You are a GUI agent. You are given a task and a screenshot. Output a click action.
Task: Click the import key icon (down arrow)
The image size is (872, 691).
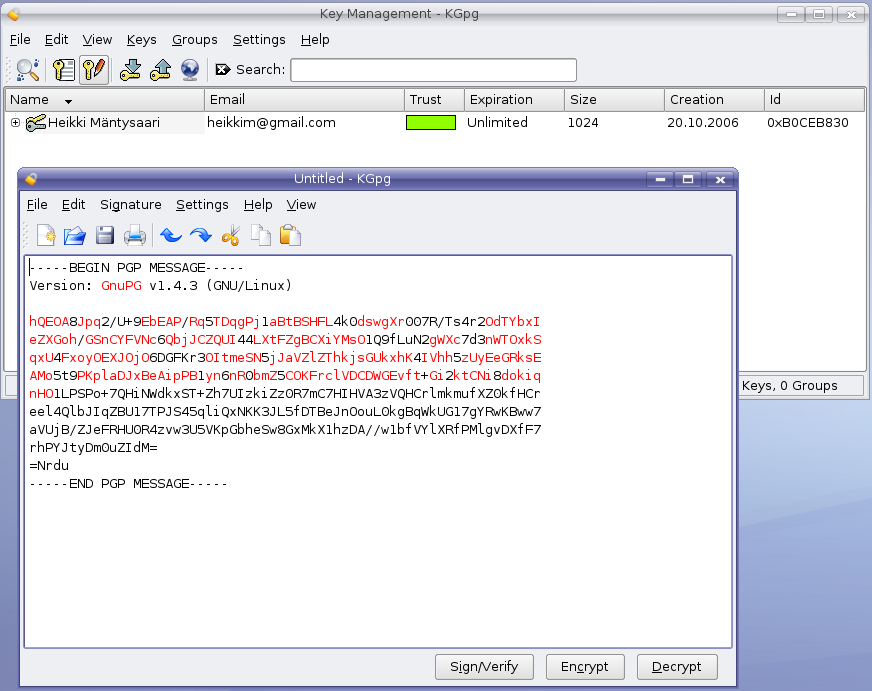(130, 70)
